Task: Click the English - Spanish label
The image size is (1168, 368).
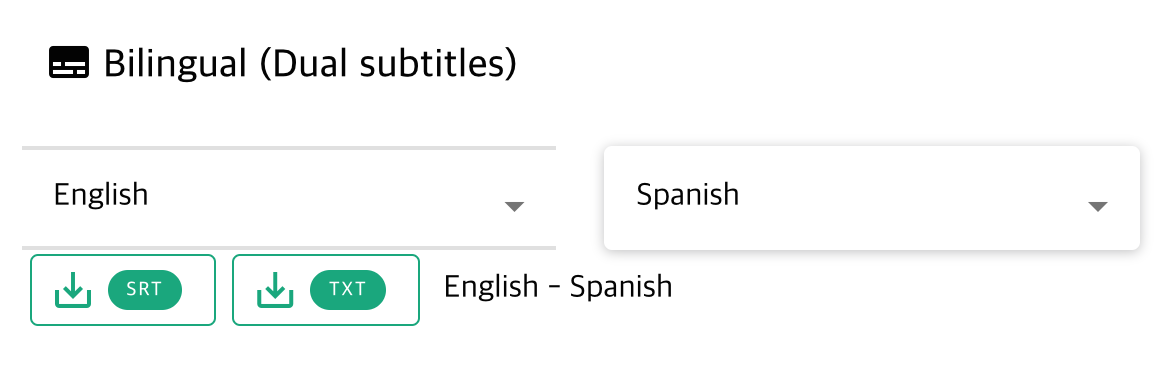Action: point(558,287)
